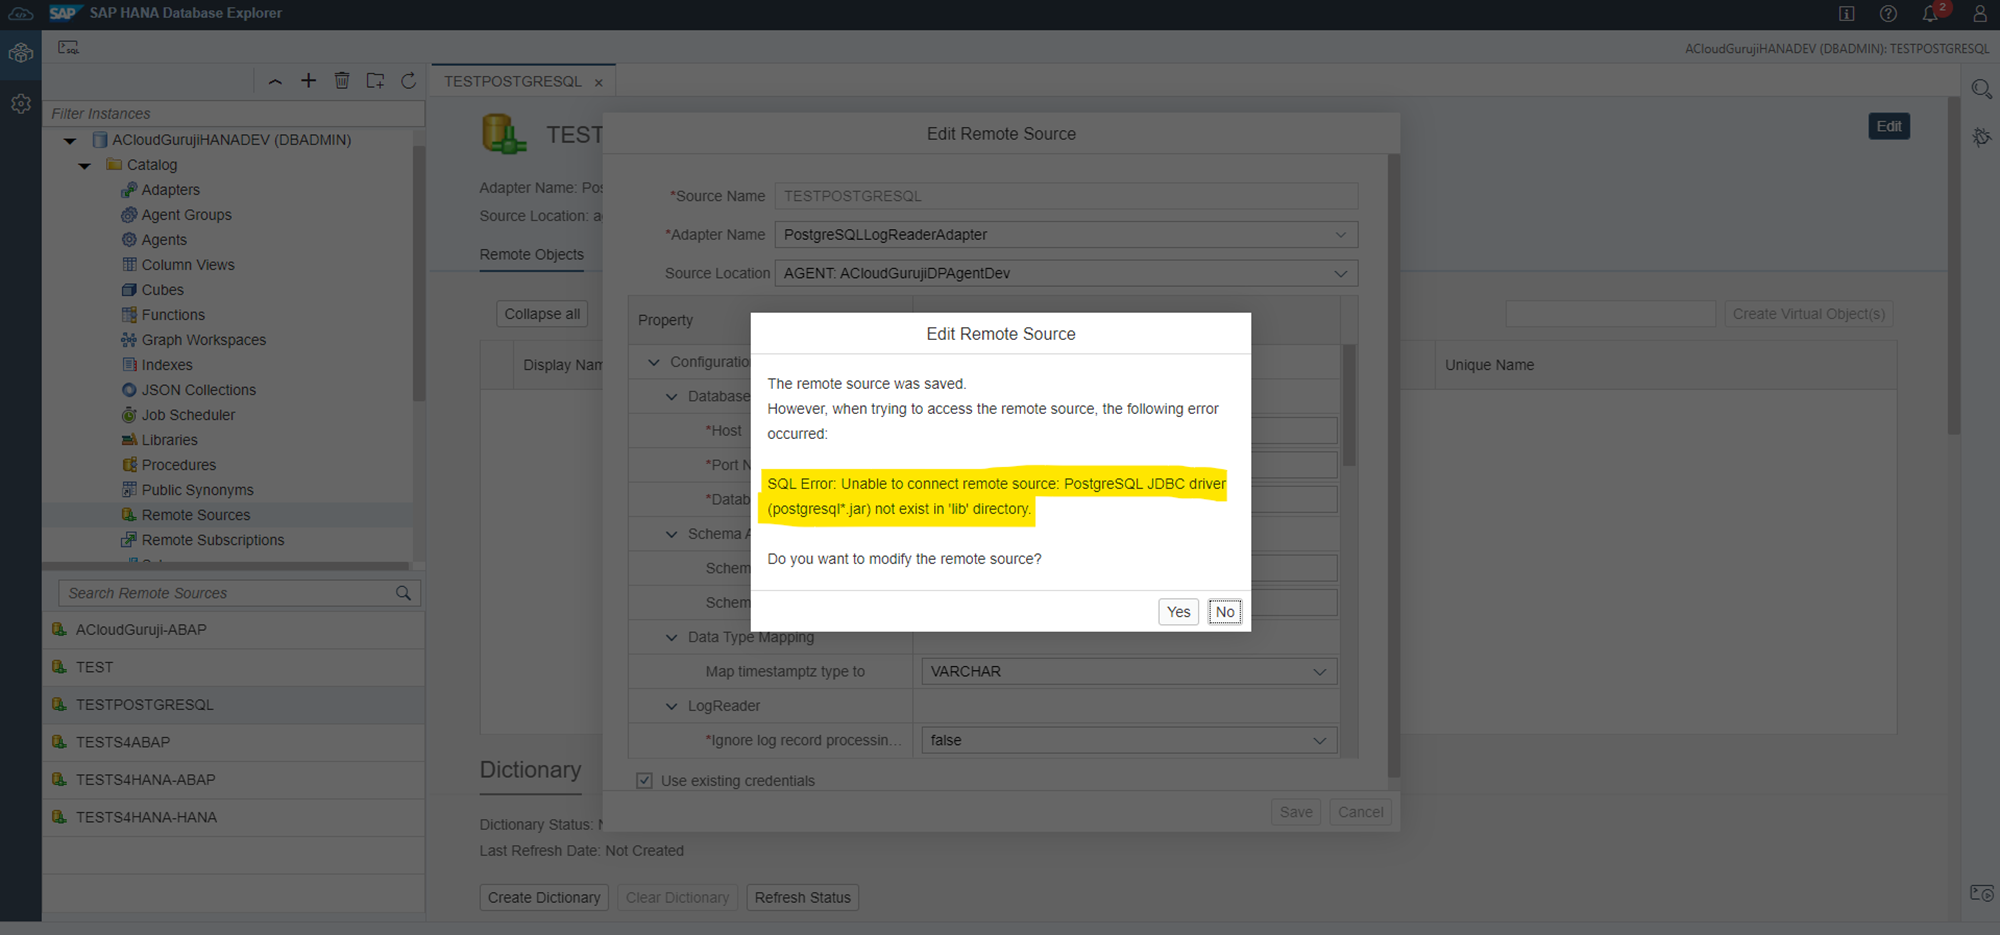Click the delete trash icon in toolbar

pyautogui.click(x=342, y=81)
